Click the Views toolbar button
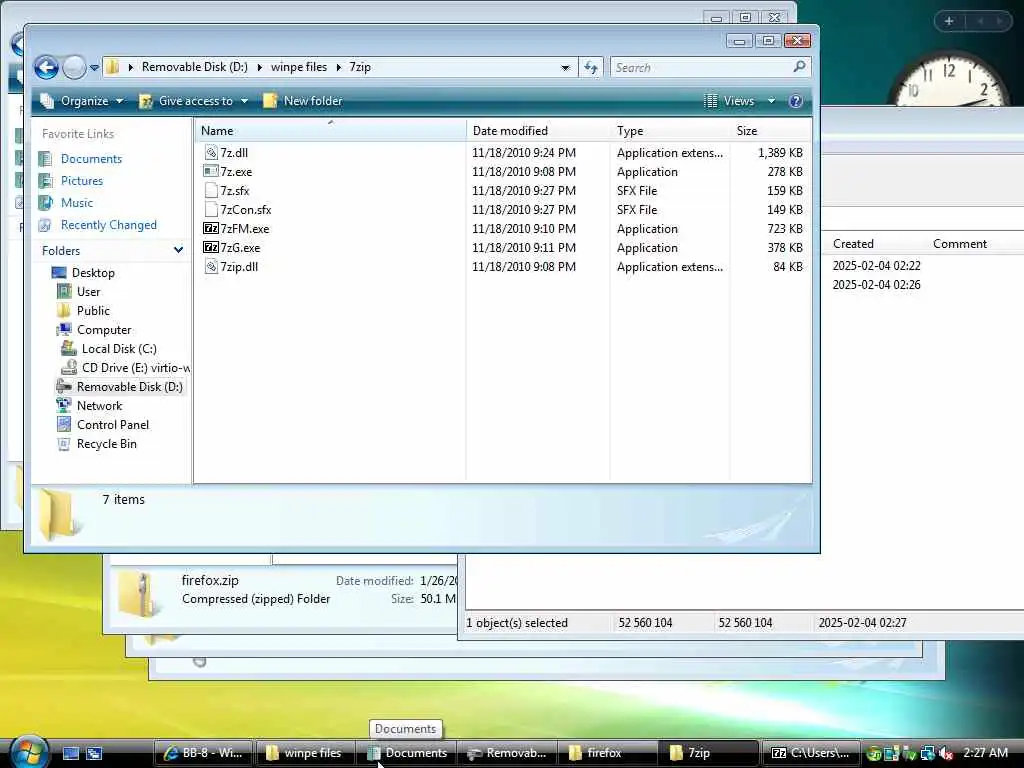The image size is (1024, 768). click(729, 101)
